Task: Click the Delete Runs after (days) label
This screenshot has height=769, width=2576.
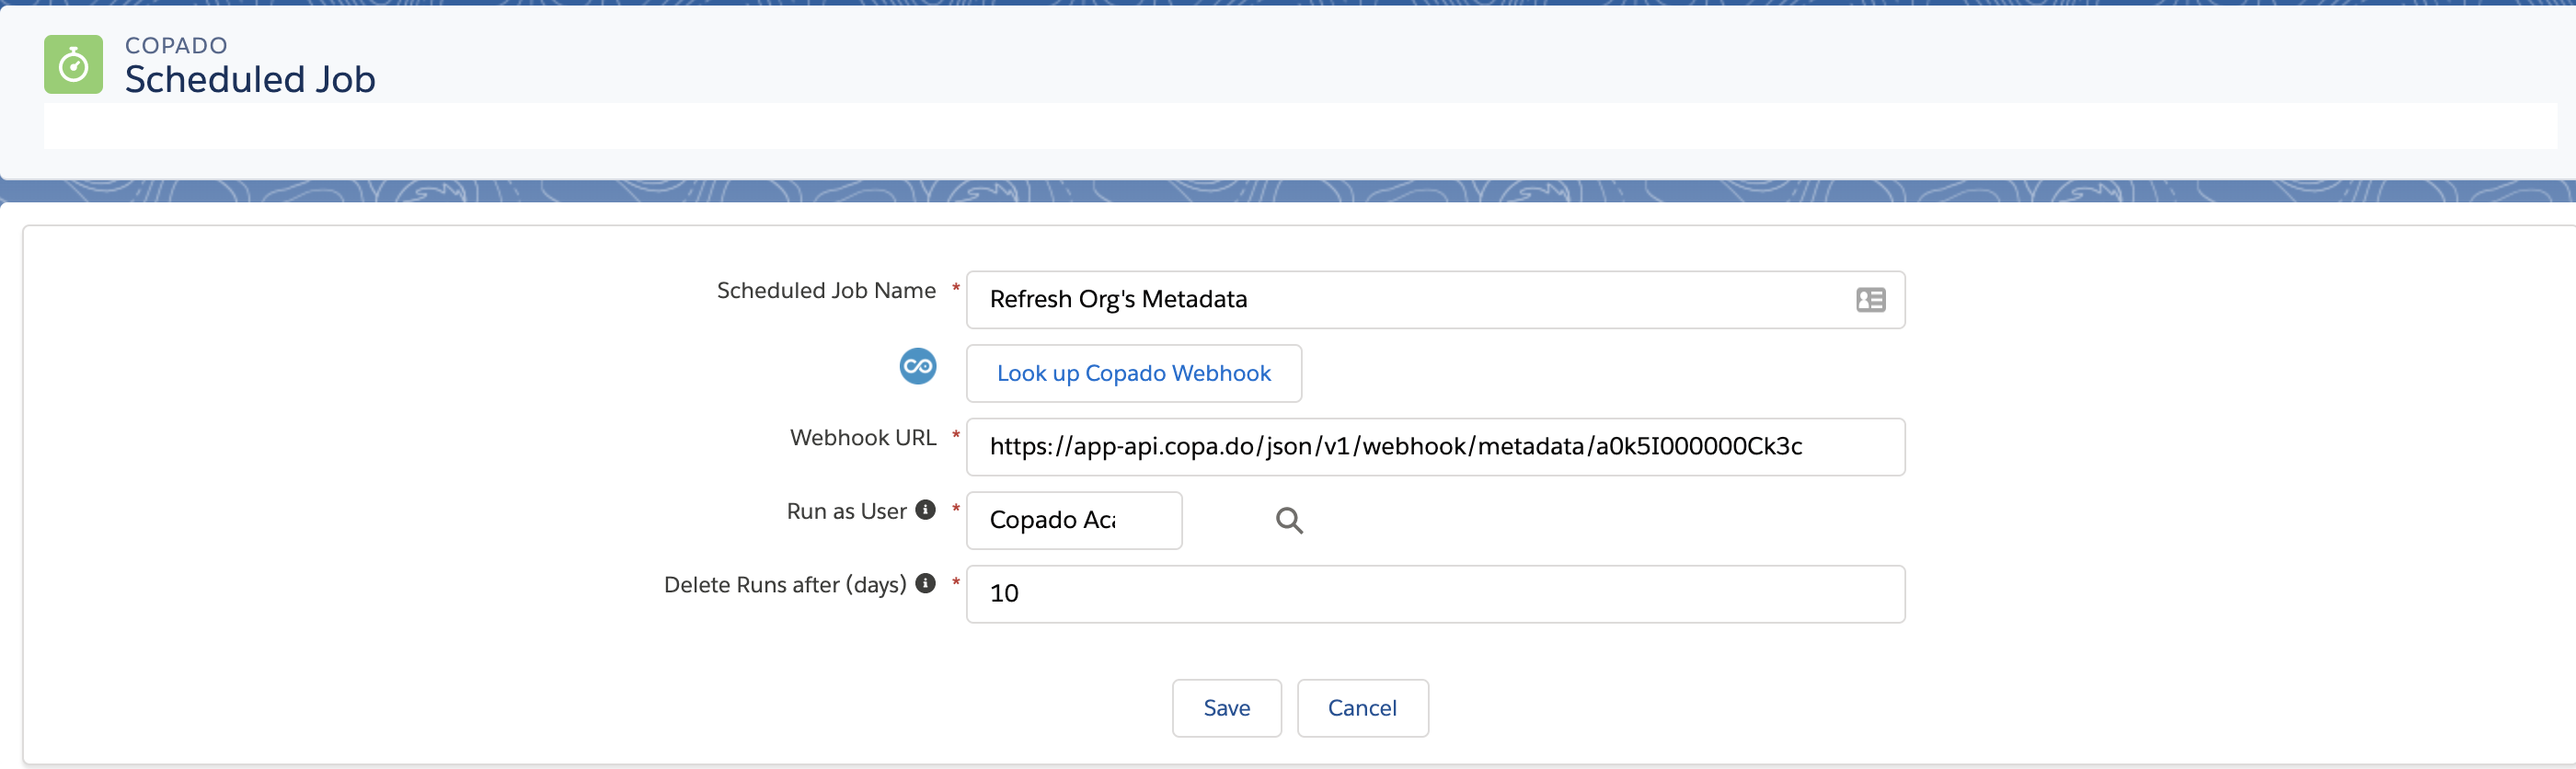Action: (784, 585)
